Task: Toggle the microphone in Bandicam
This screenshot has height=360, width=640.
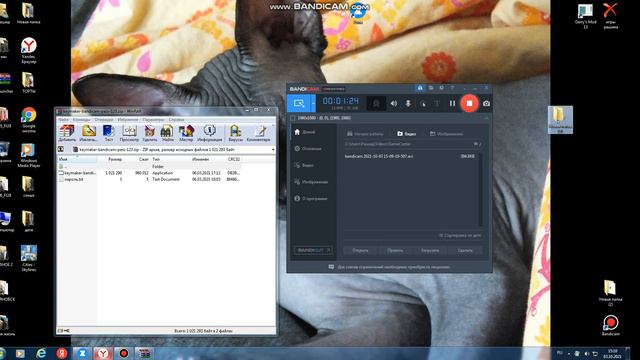Action: [408, 104]
